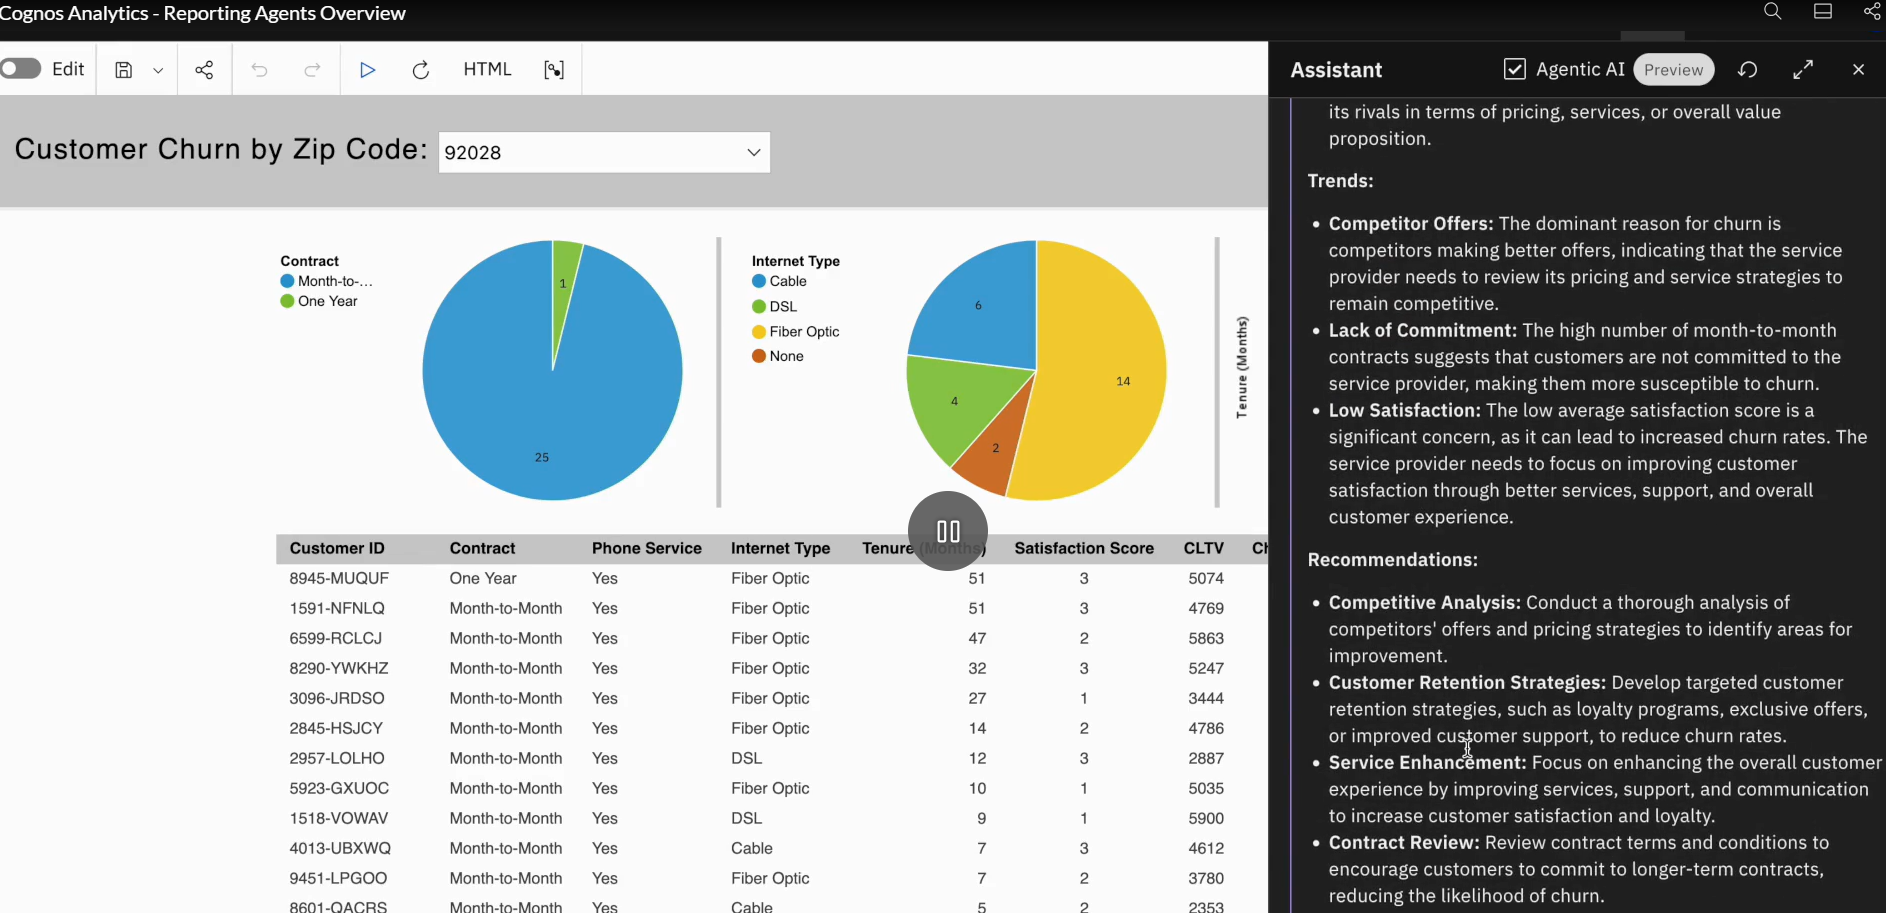This screenshot has height=913, width=1886.
Task: Click the Tenure (Months) axis label
Action: (1242, 367)
